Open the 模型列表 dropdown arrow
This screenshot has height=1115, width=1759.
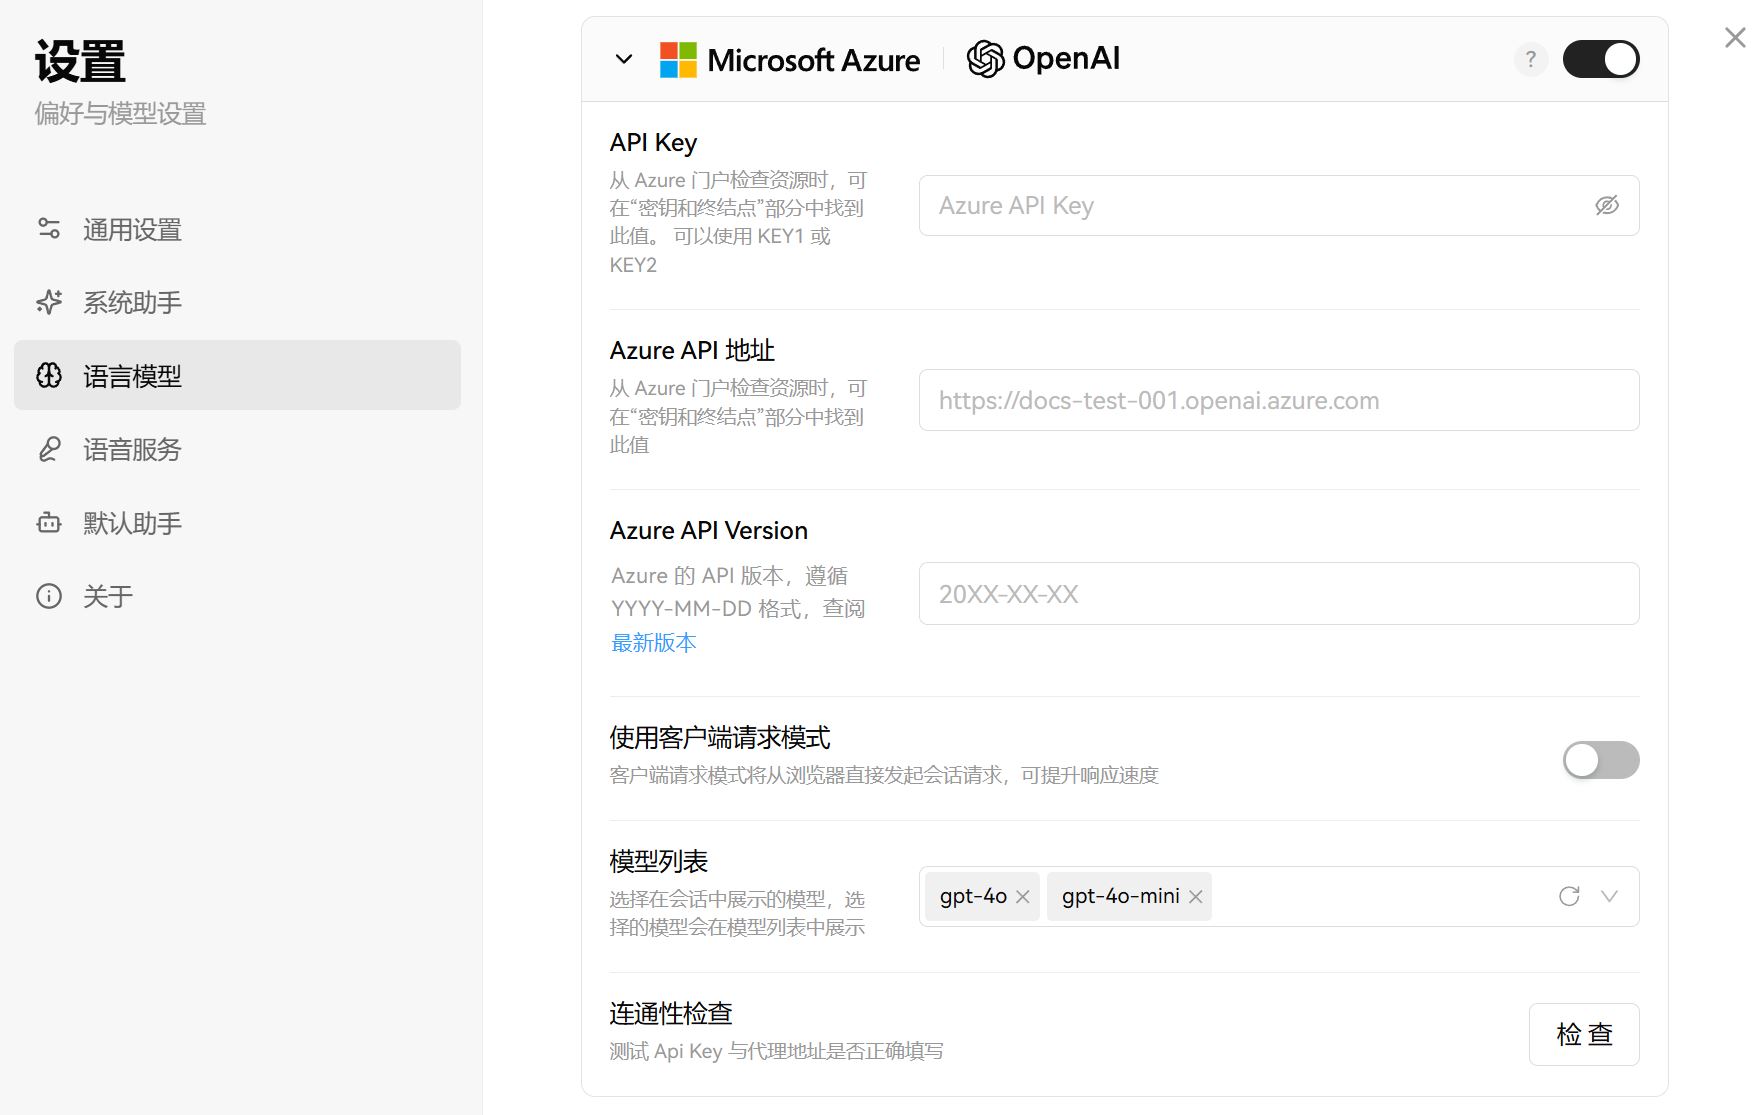(x=1609, y=896)
